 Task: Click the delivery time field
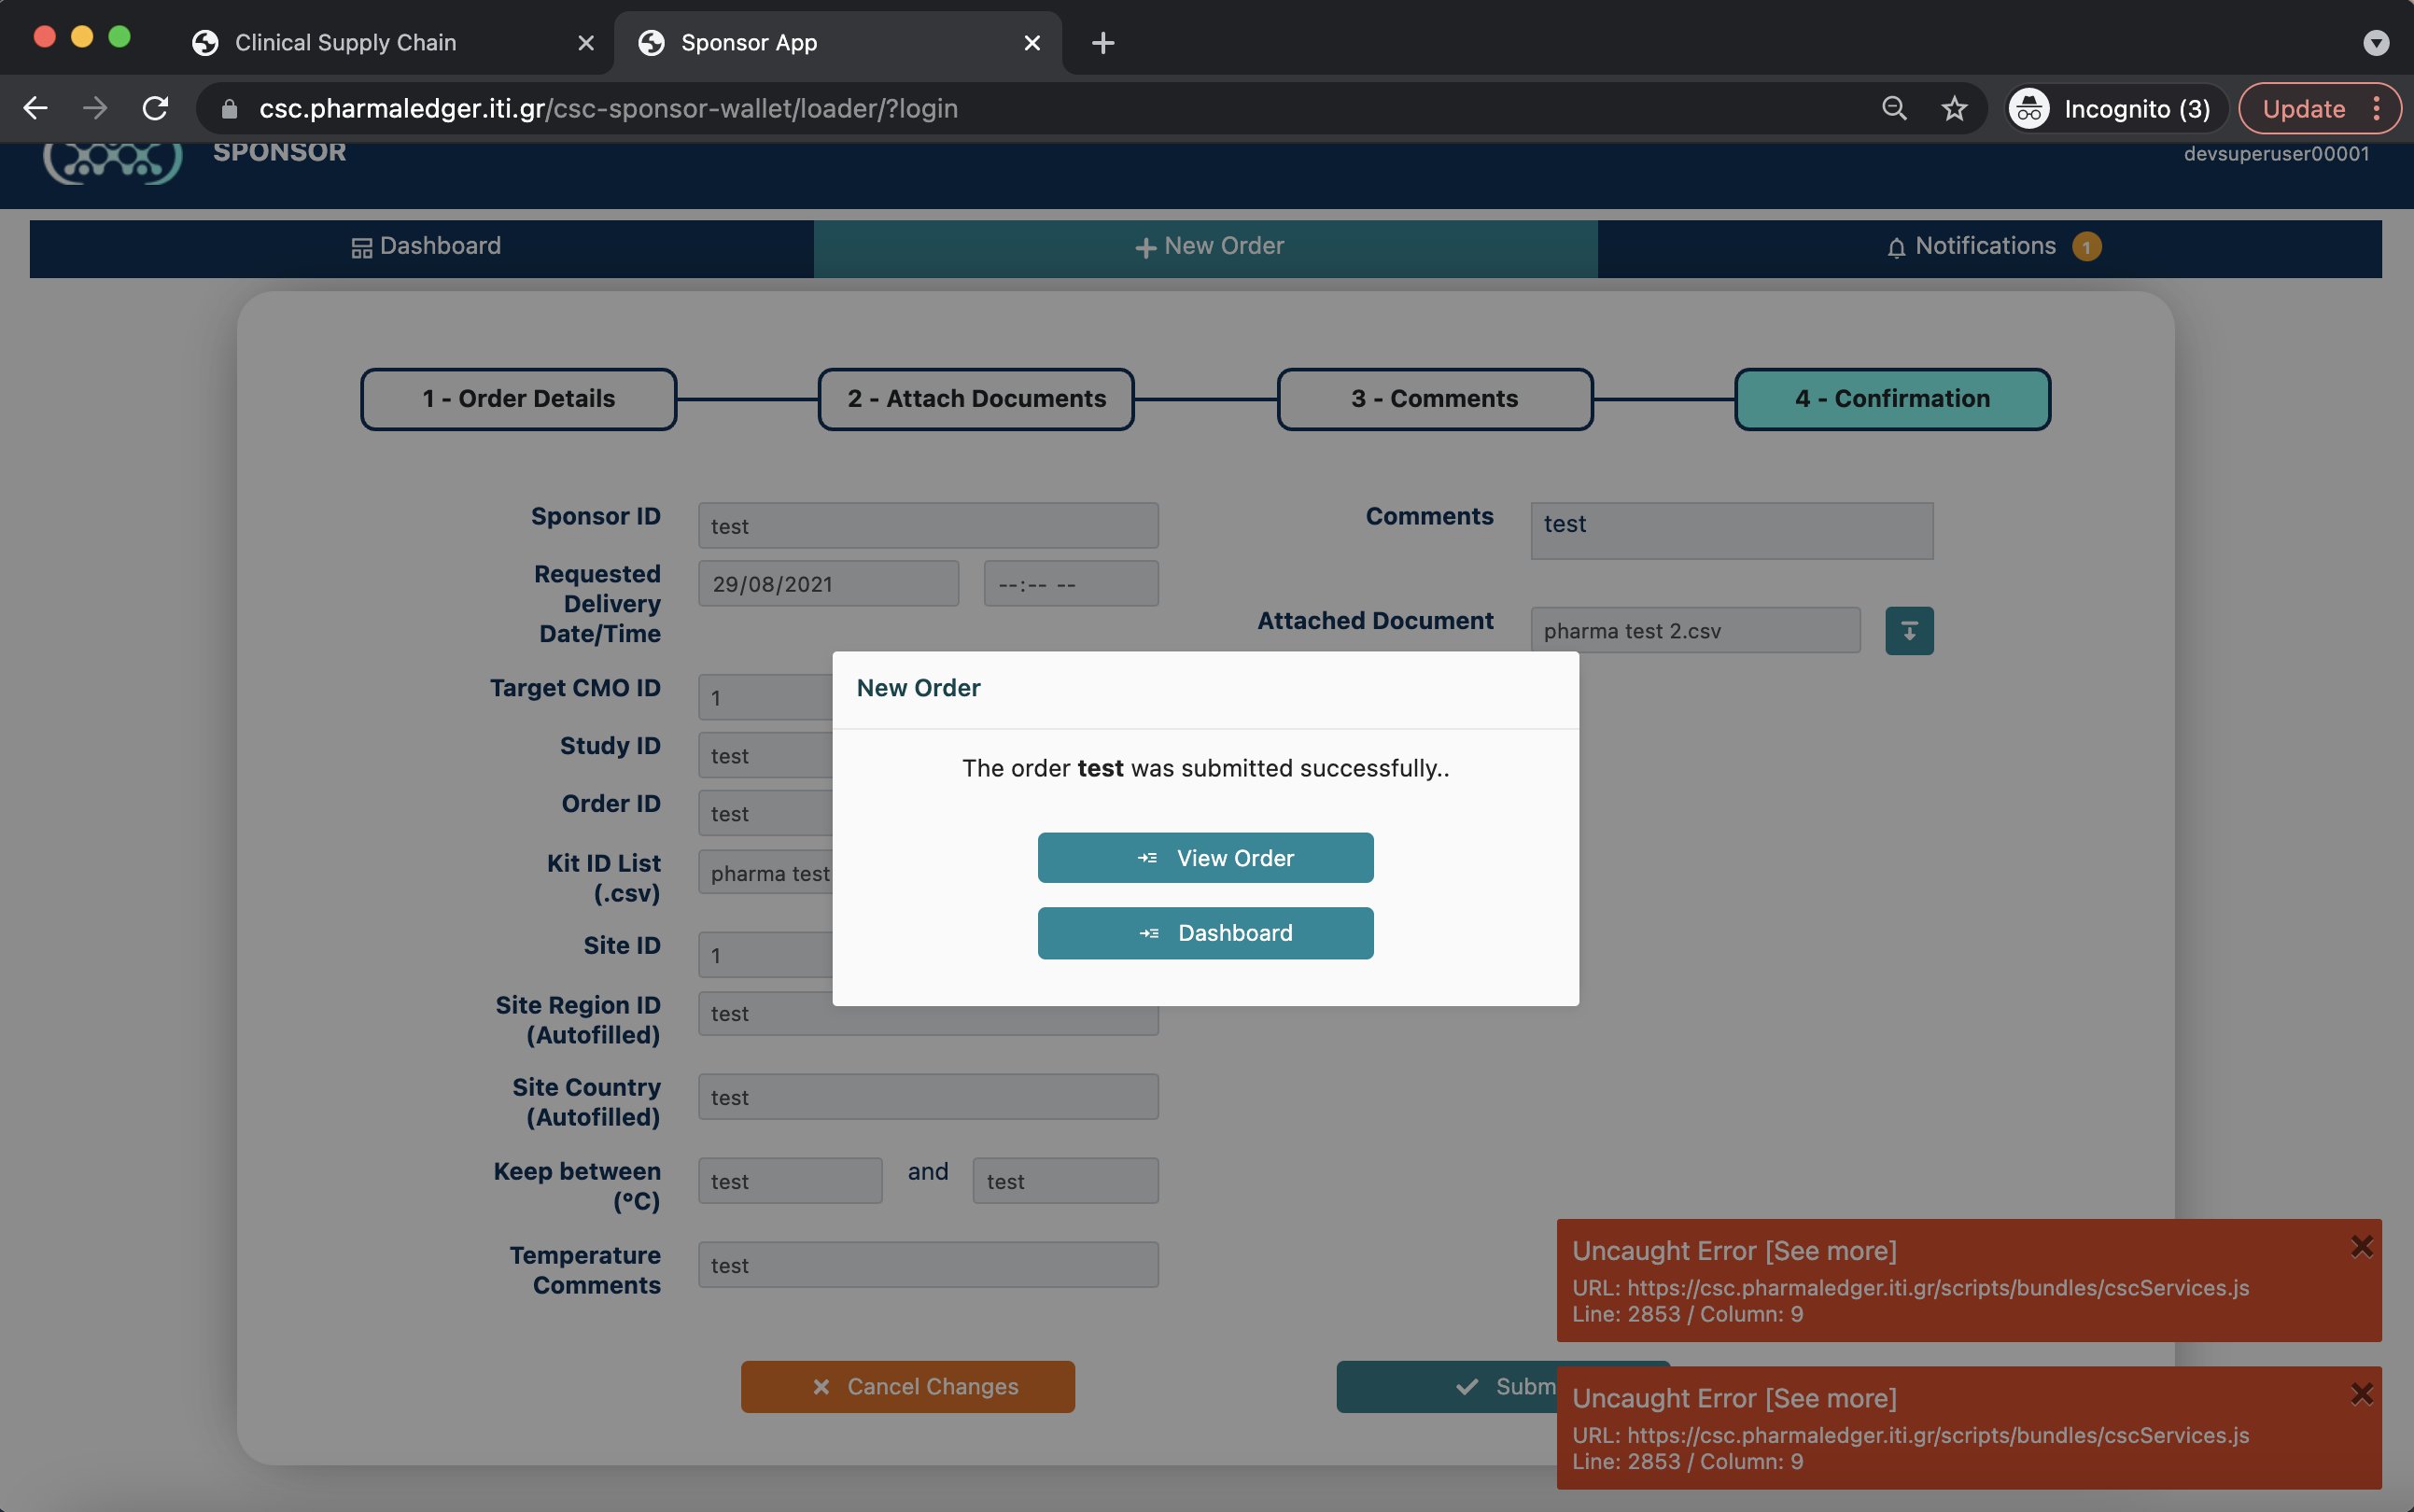pyautogui.click(x=1071, y=584)
